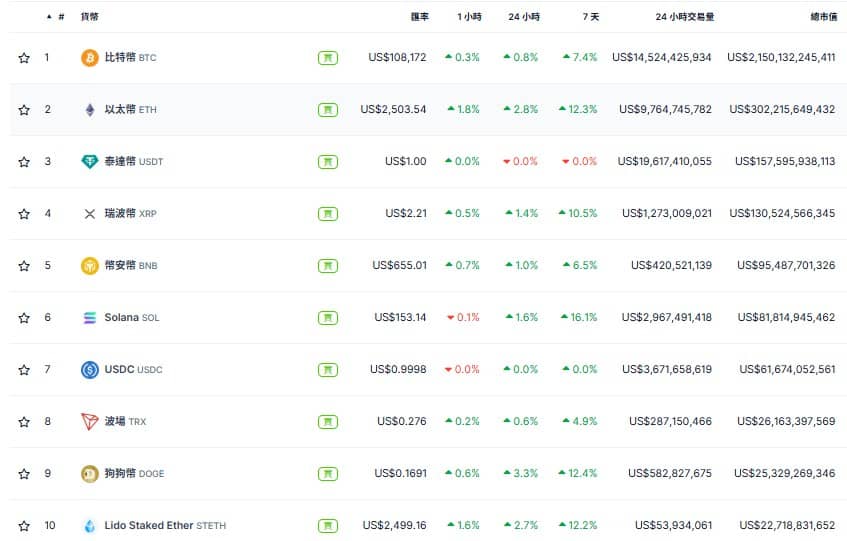
Task: Select volume US$287,150,466
Action: pyautogui.click(x=670, y=421)
